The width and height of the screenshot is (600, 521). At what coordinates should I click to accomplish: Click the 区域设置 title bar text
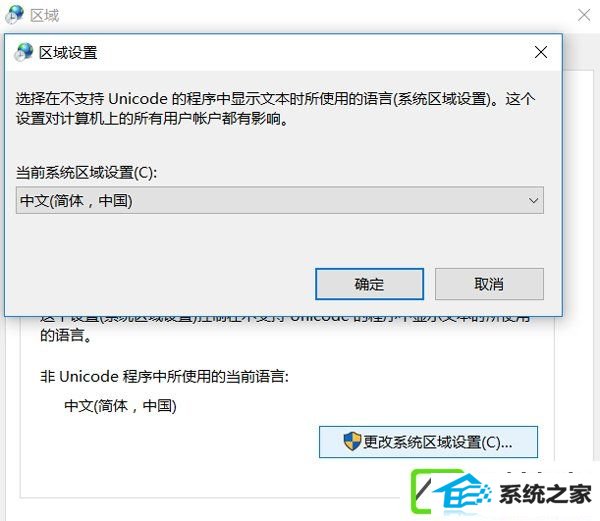tap(68, 52)
